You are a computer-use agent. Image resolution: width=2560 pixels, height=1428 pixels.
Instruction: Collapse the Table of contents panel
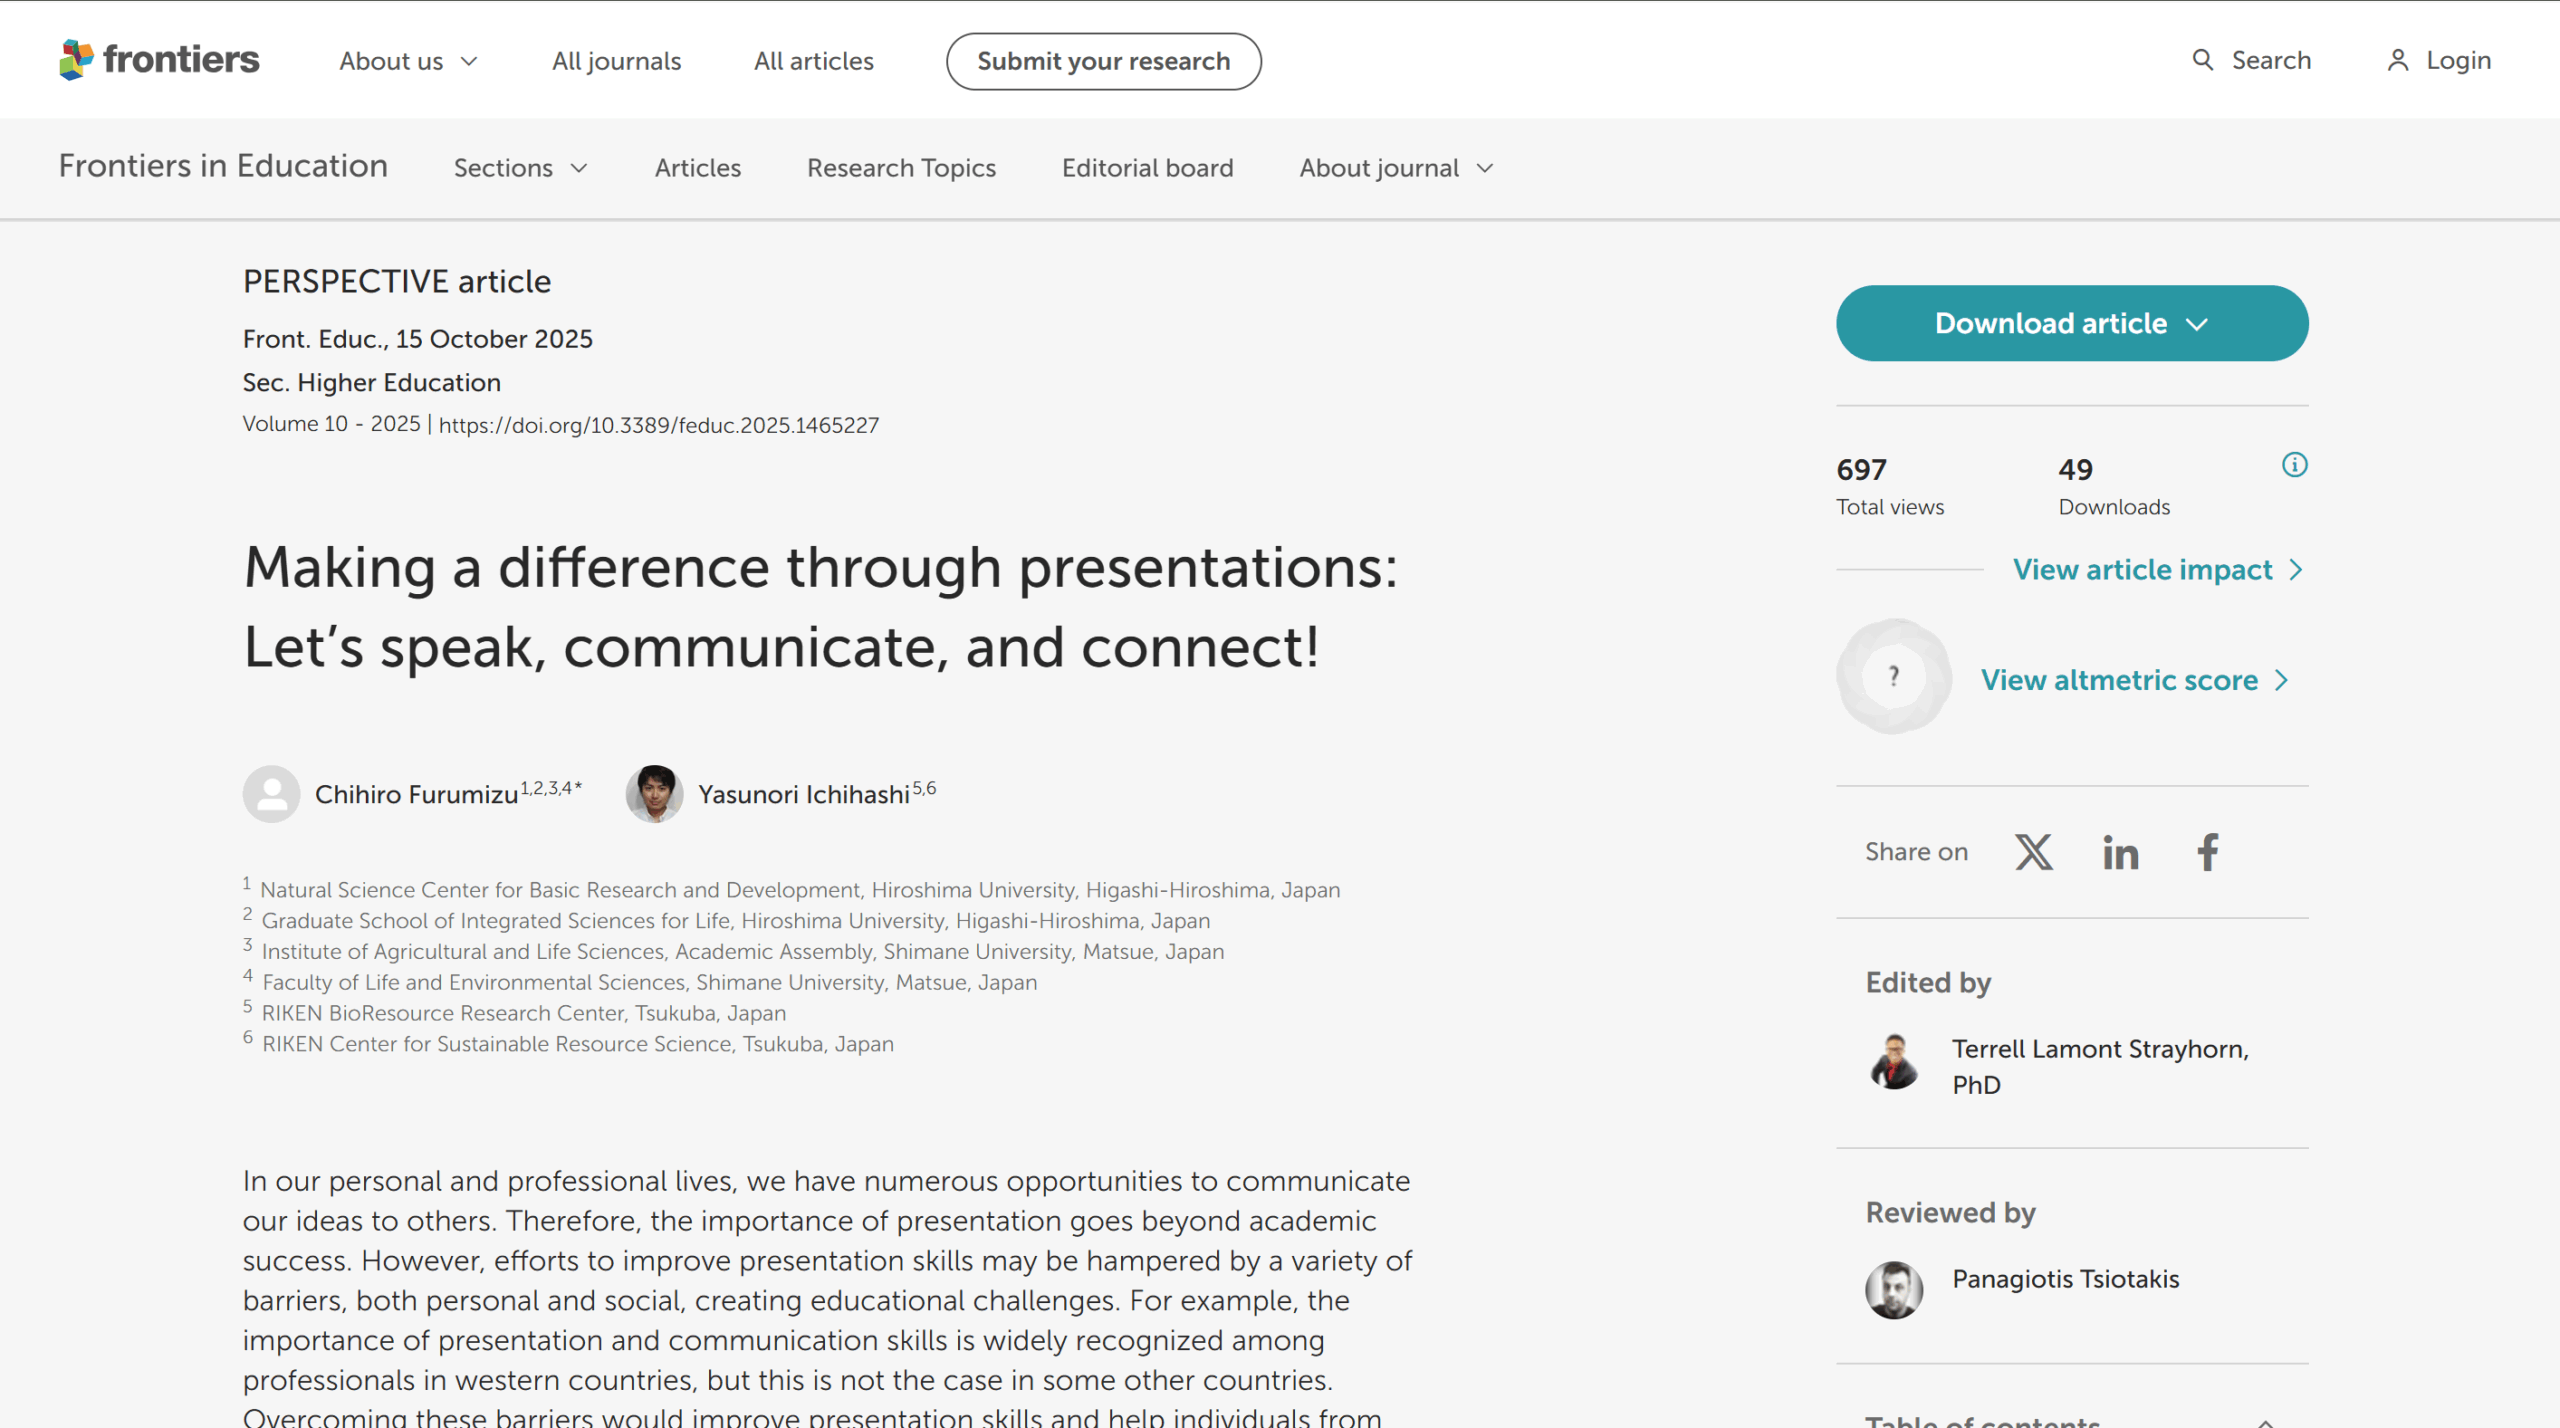pyautogui.click(x=2266, y=1420)
